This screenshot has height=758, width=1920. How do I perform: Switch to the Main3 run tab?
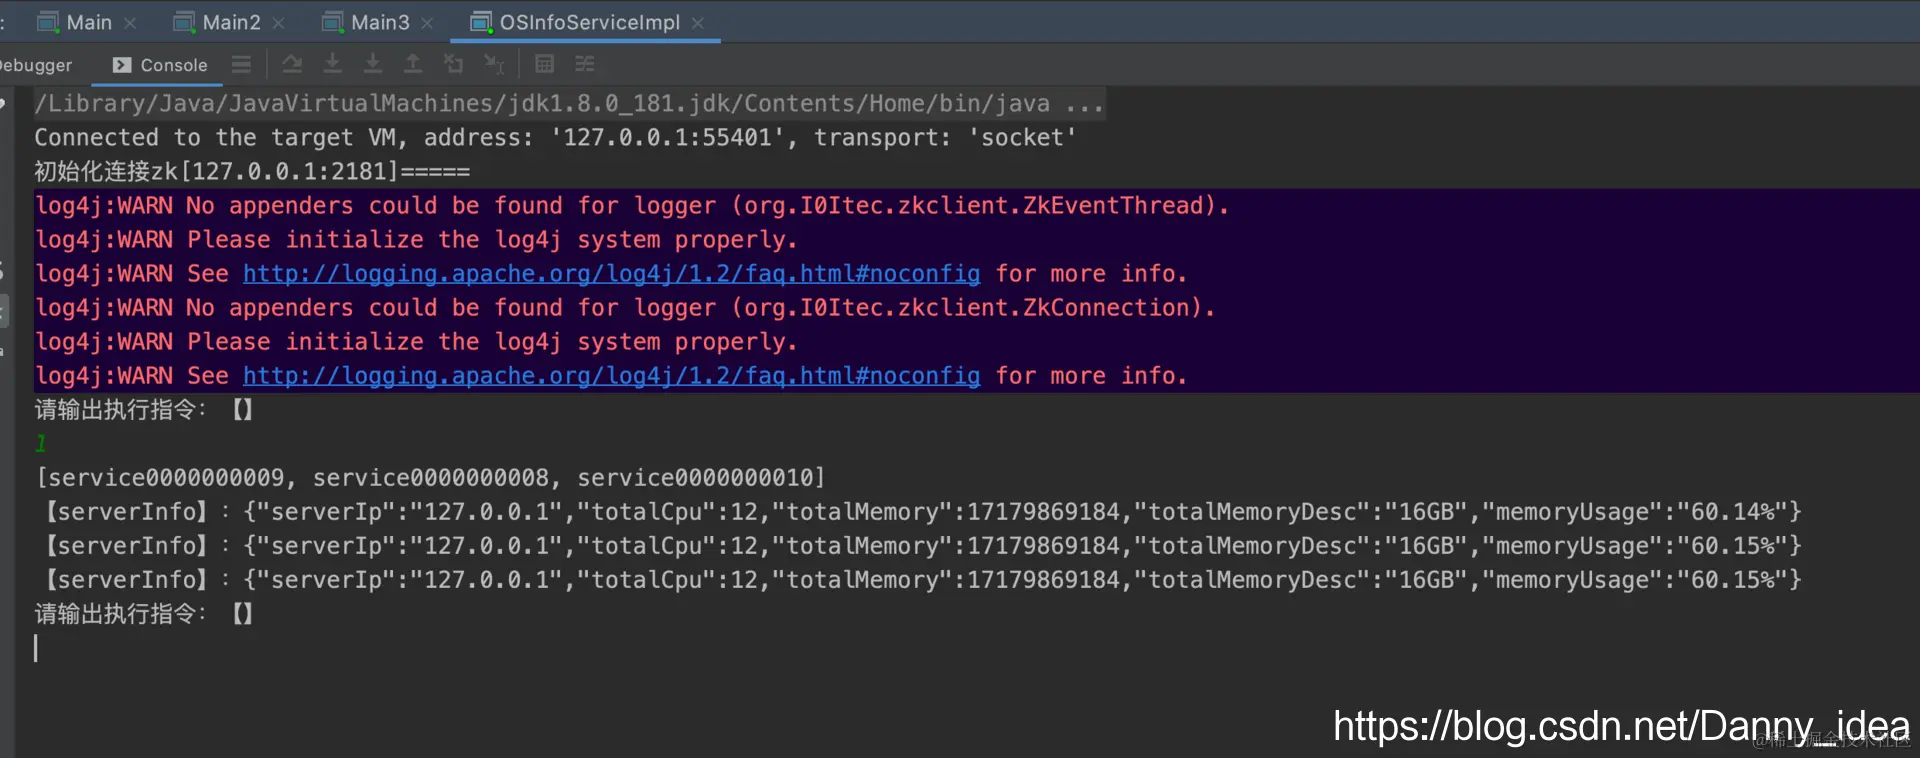[380, 22]
